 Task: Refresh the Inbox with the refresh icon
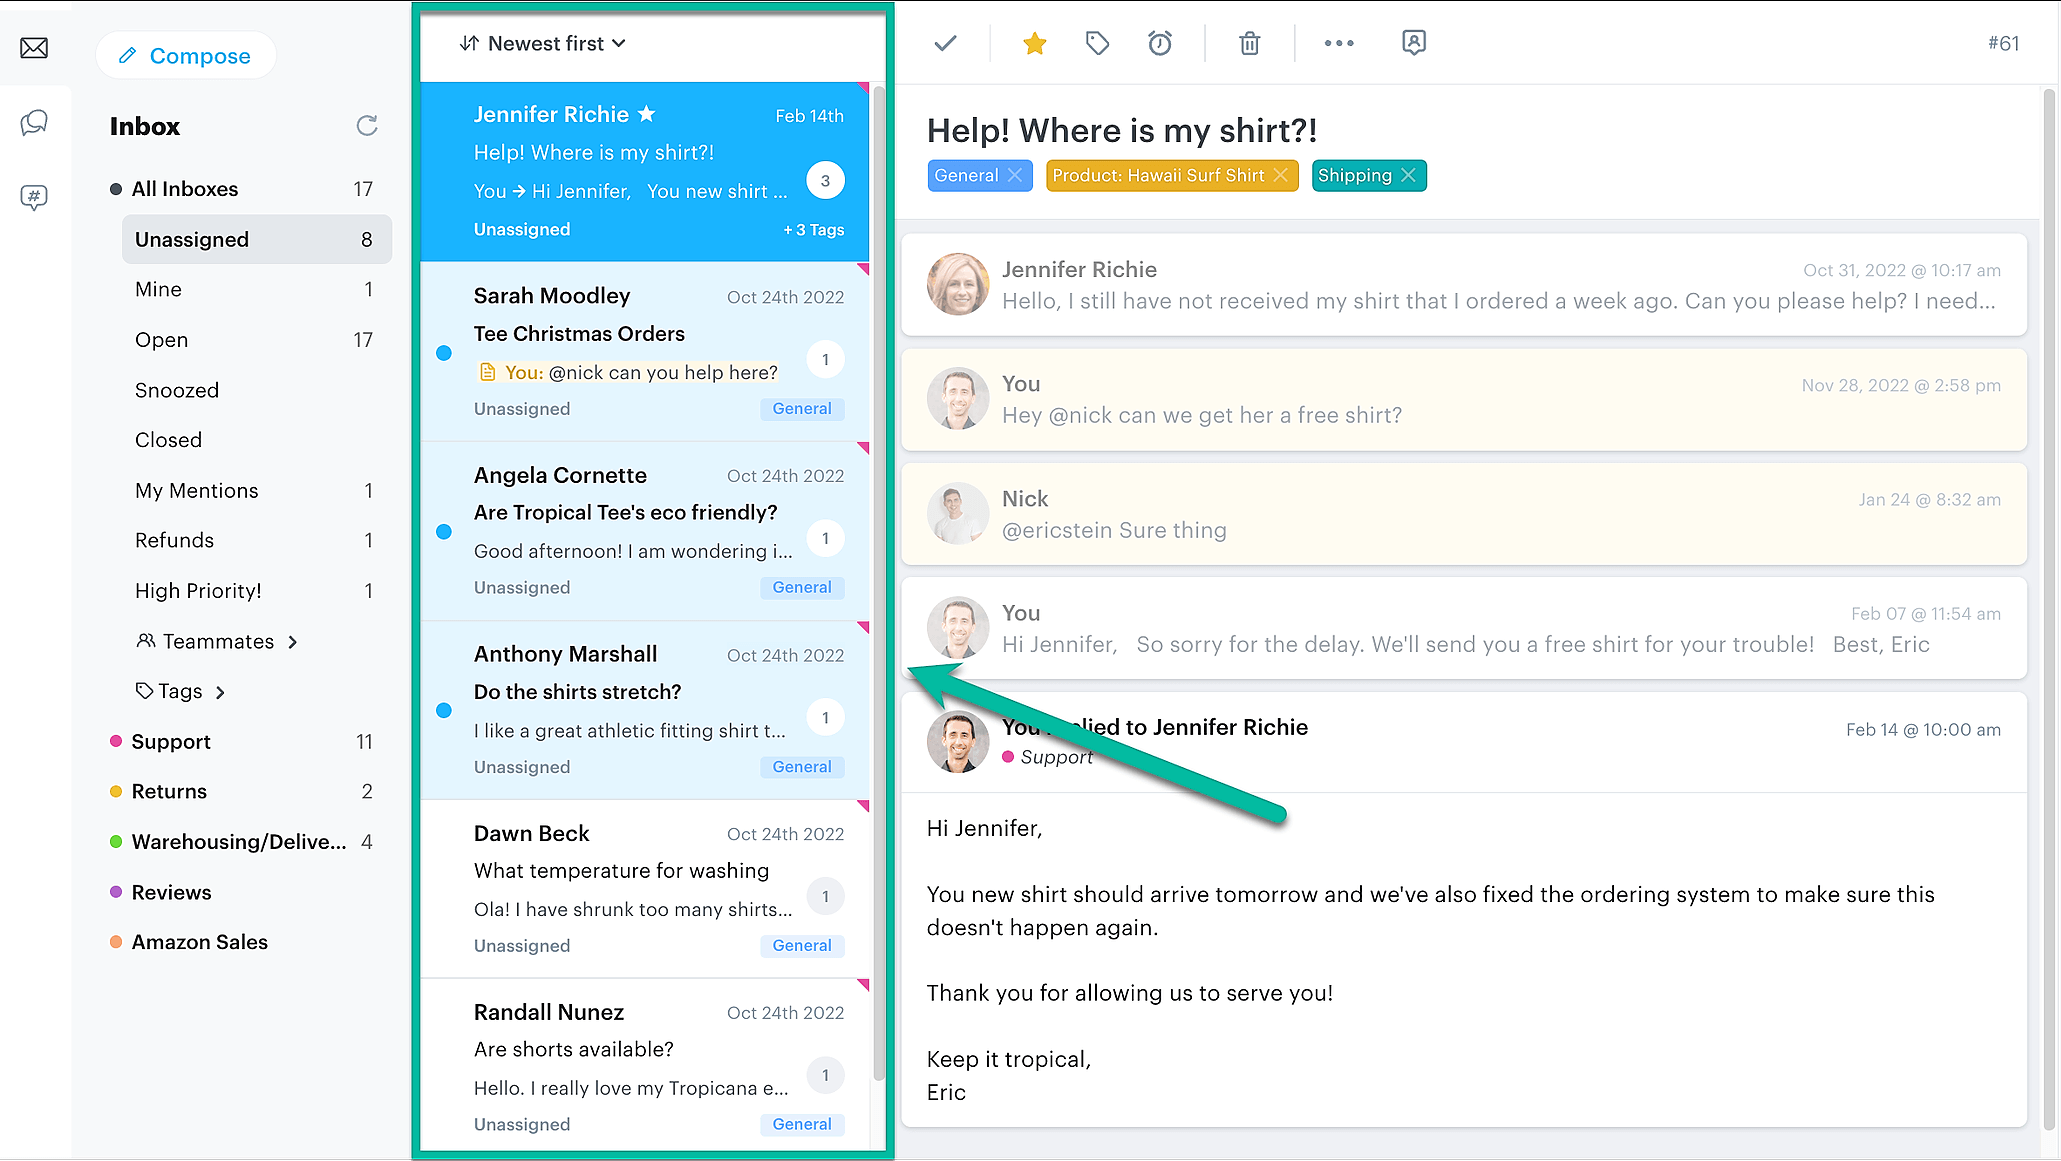pos(367,125)
